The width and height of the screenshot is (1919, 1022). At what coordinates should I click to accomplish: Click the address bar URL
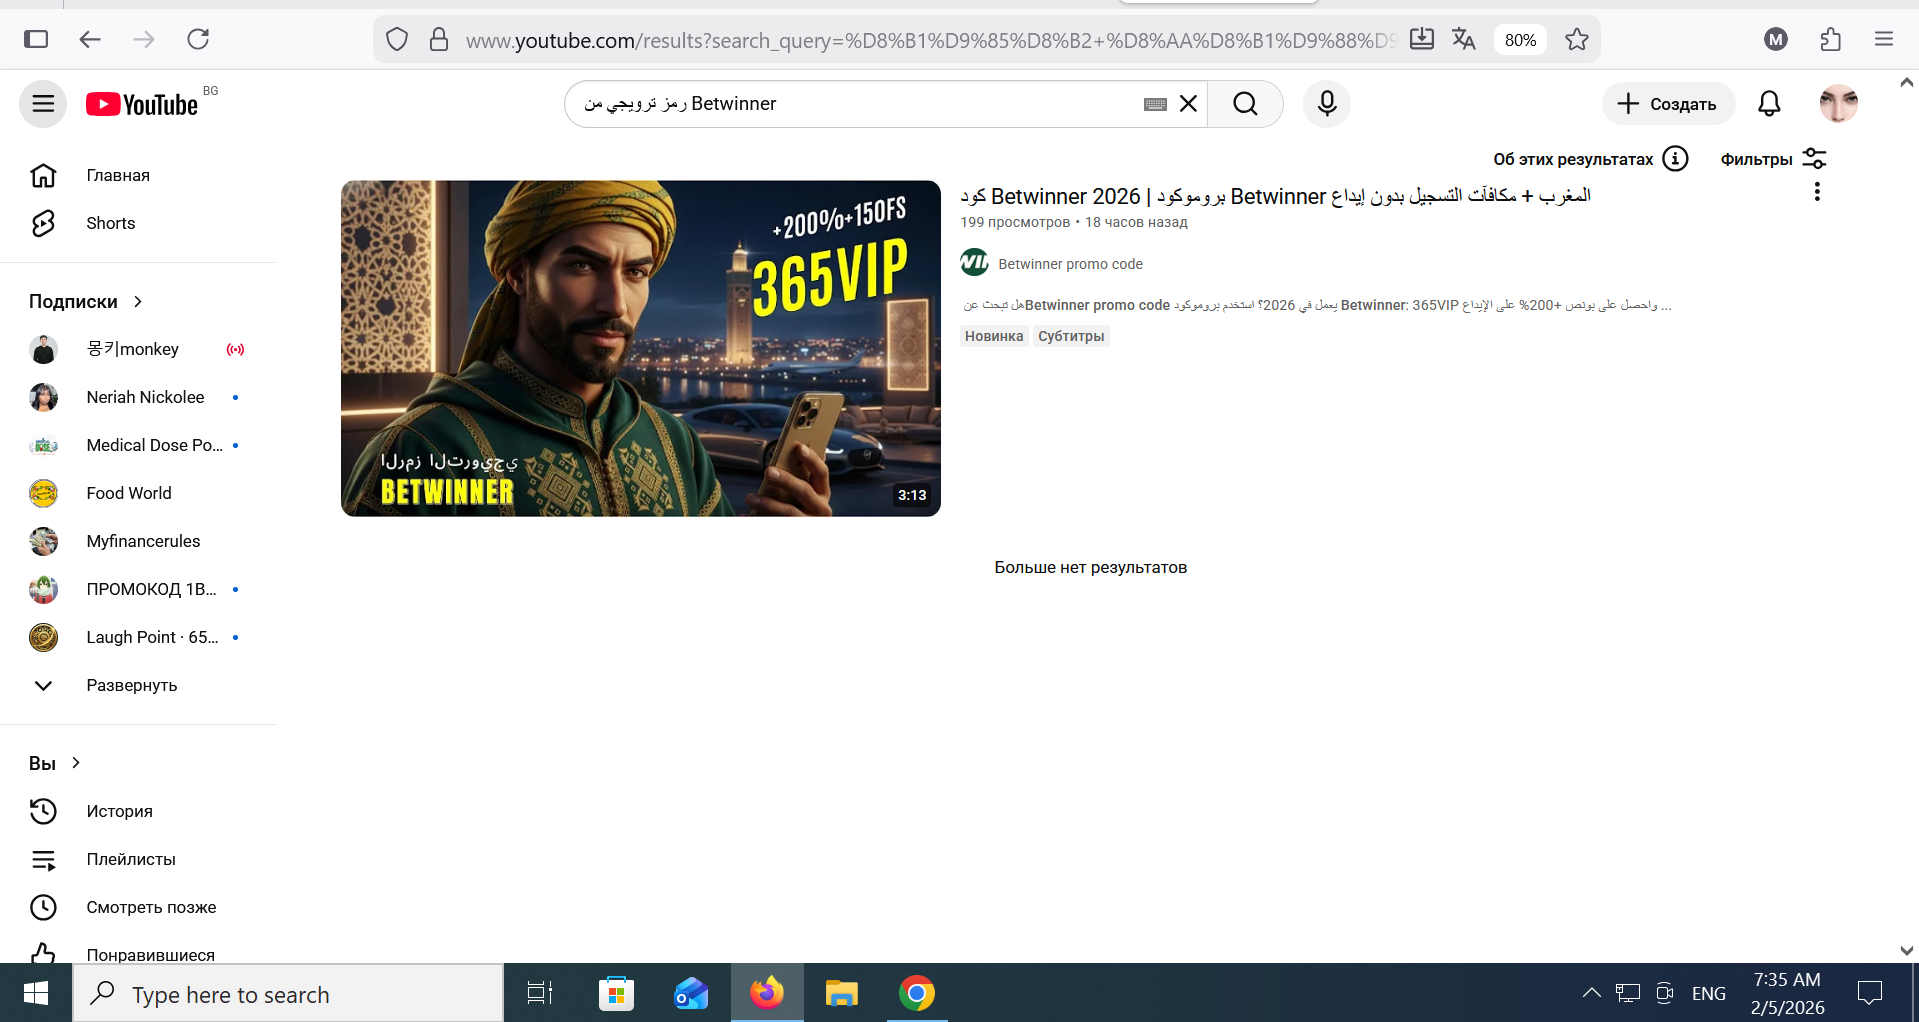tap(930, 40)
